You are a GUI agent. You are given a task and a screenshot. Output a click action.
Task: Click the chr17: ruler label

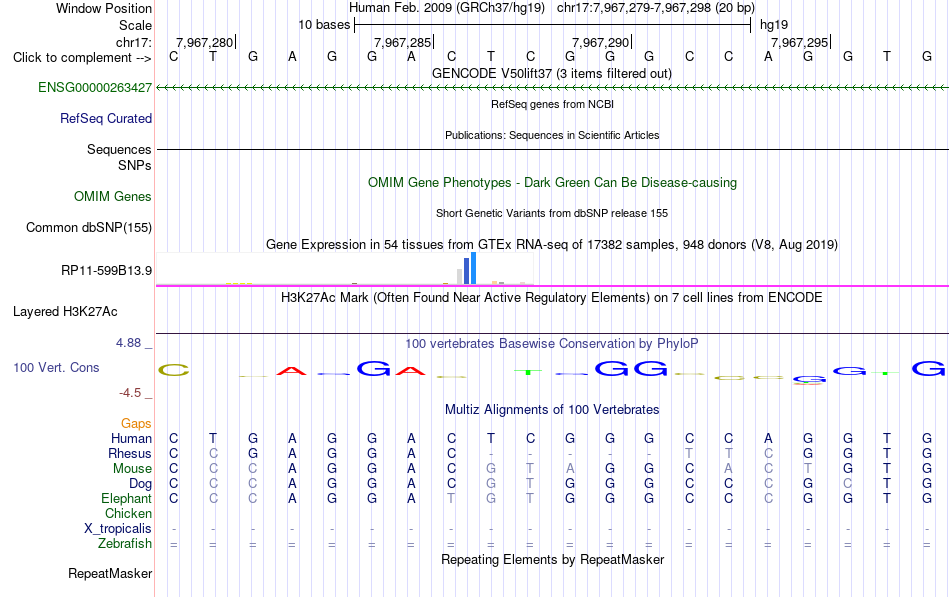tap(133, 42)
